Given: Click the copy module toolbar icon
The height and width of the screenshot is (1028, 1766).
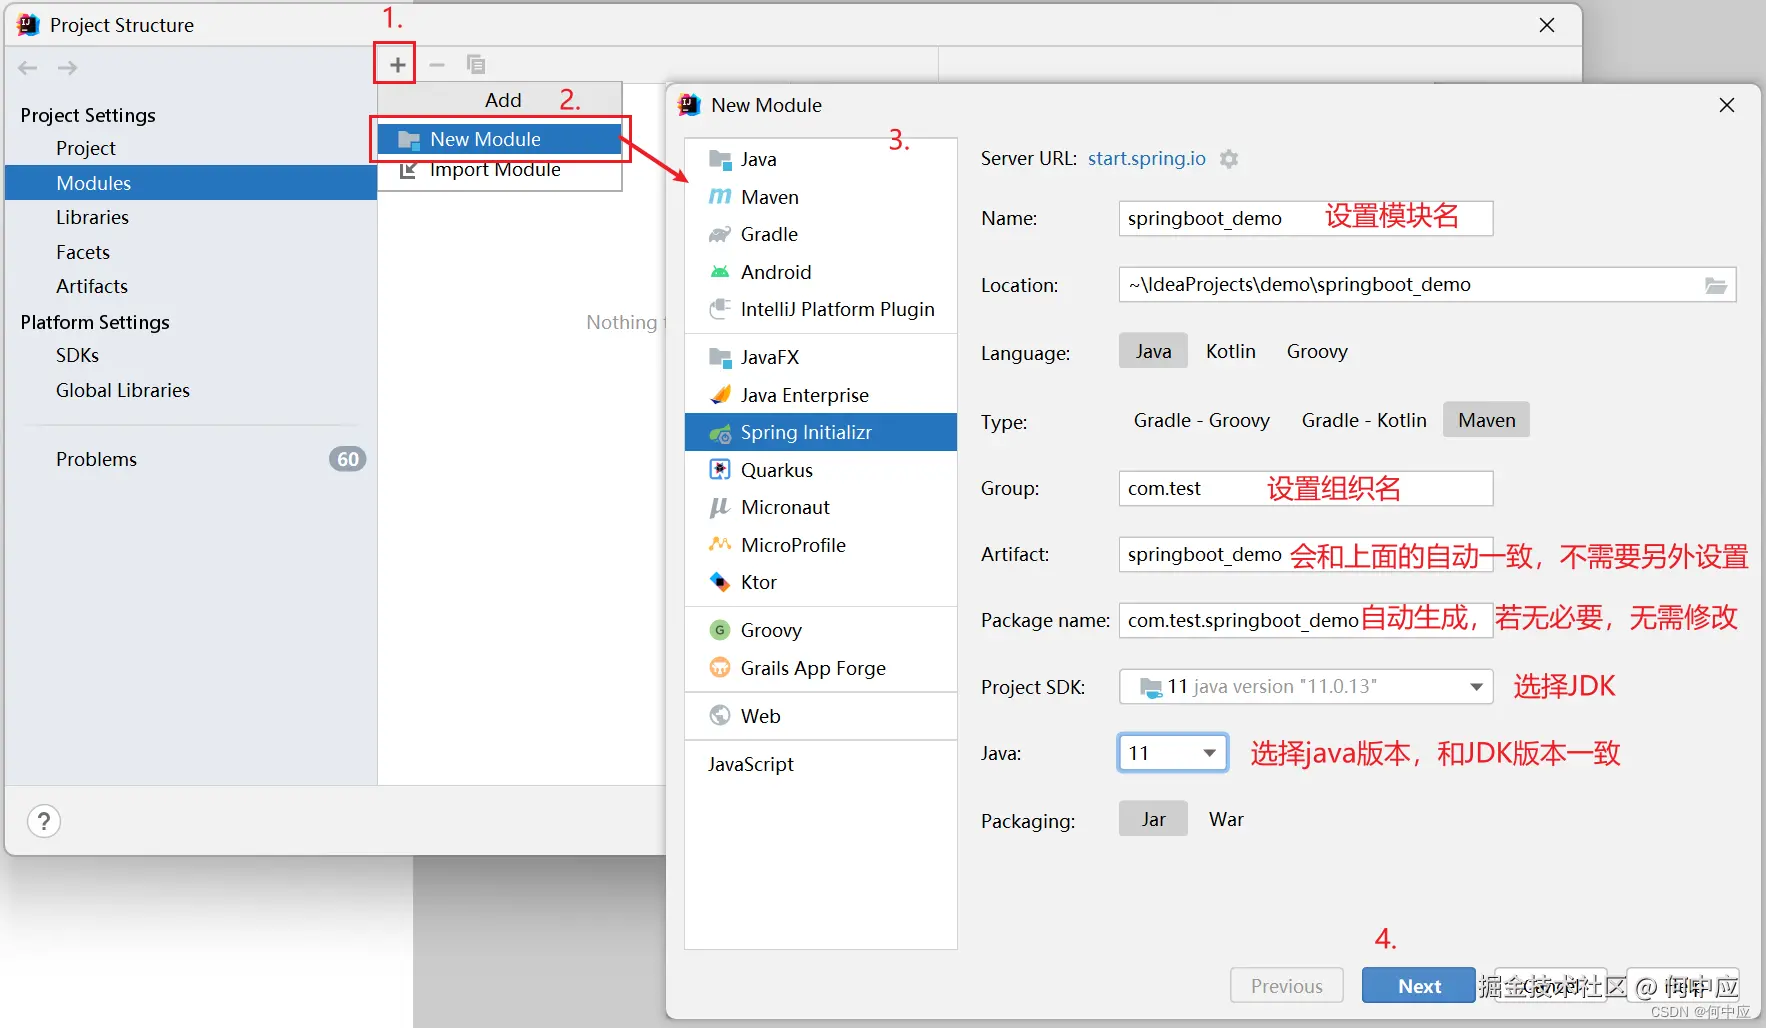Looking at the screenshot, I should 476,65.
